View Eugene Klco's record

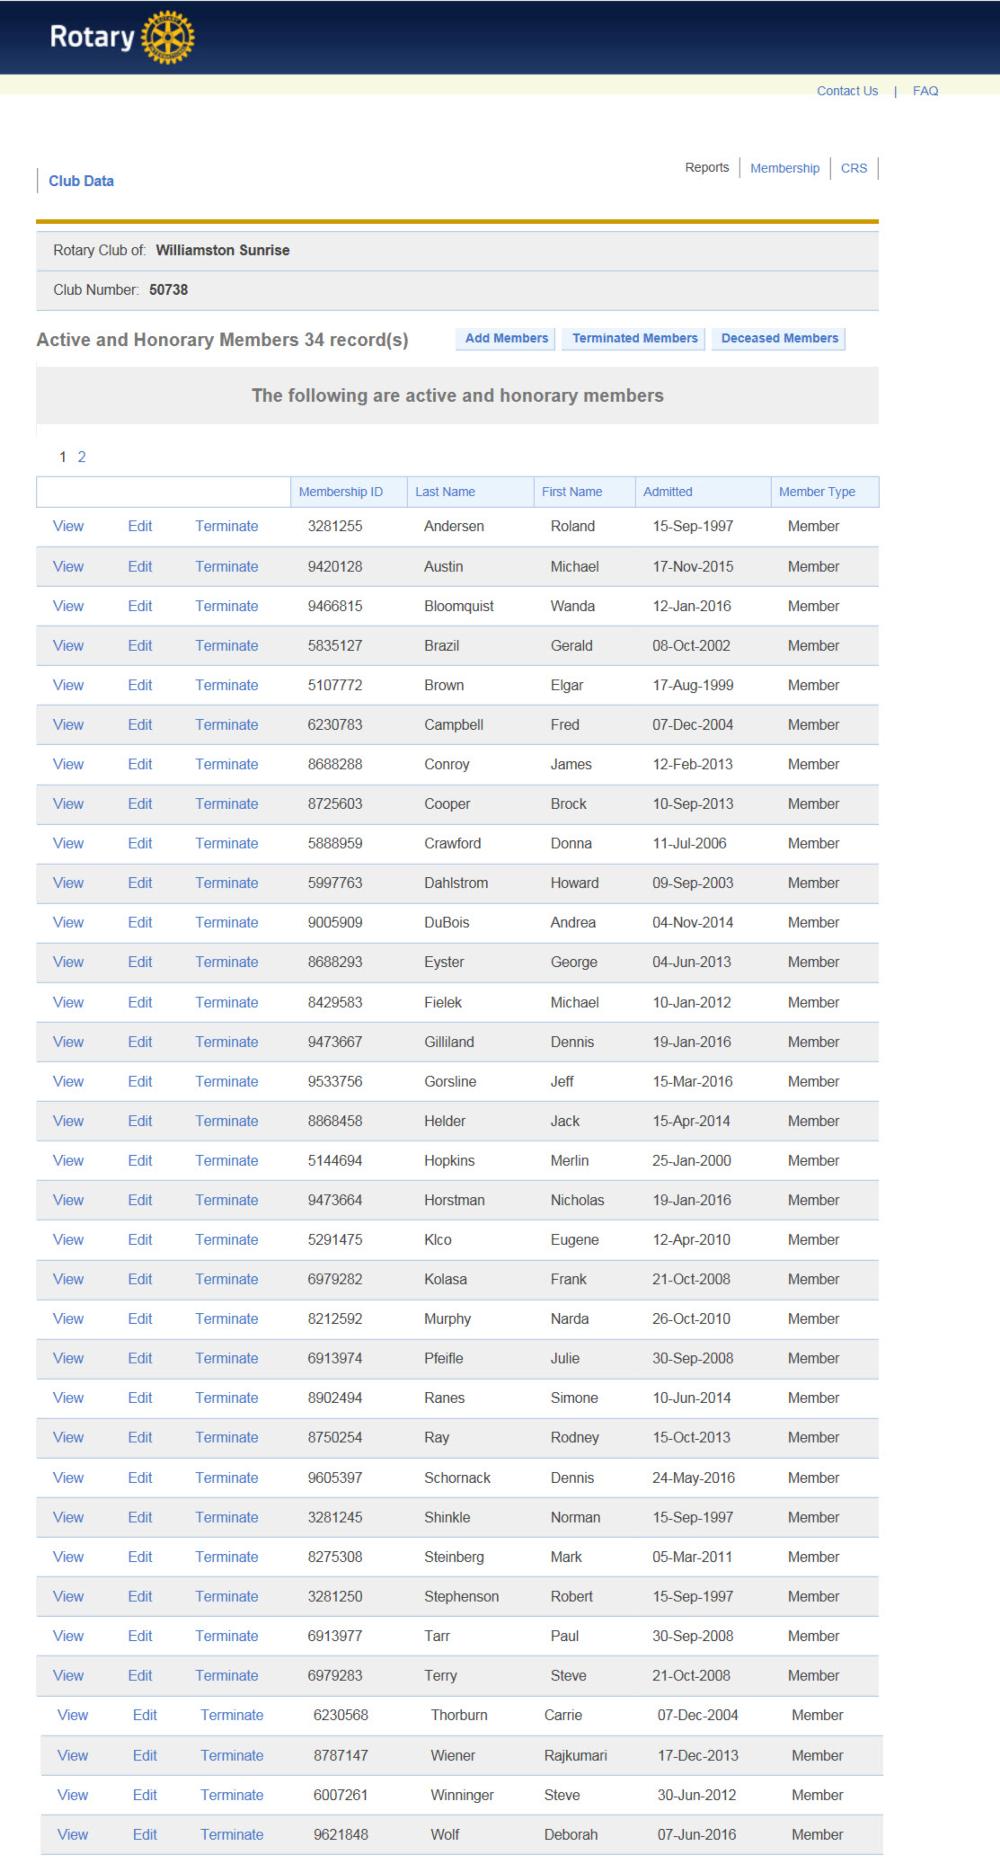point(68,1239)
